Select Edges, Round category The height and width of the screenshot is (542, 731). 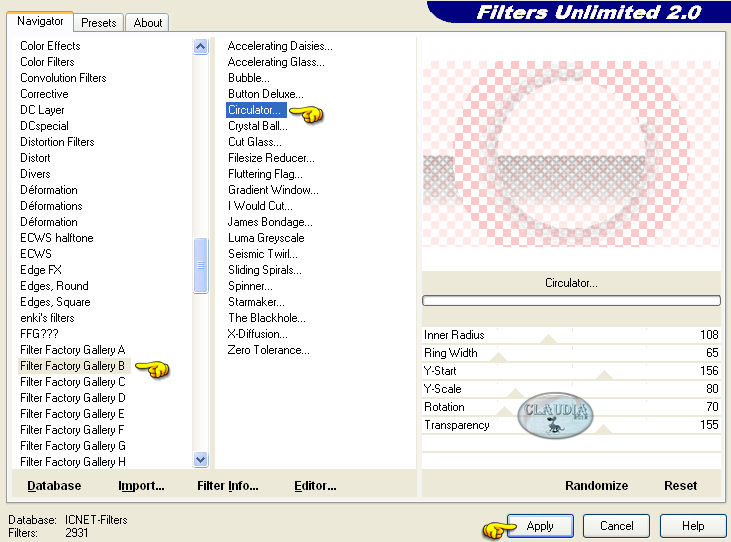[x=54, y=286]
